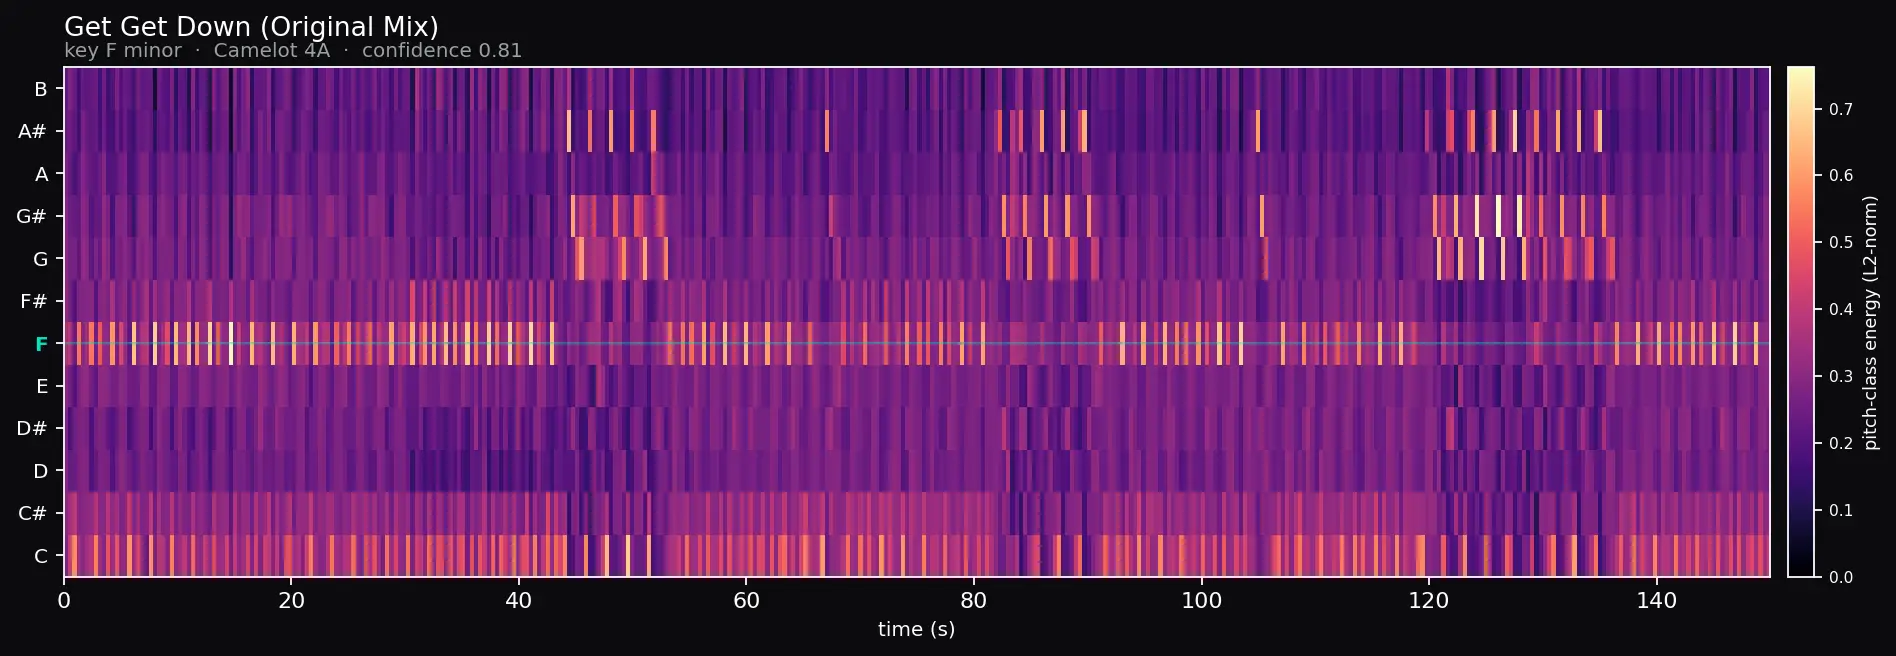Click the A# pitch-class axis label
This screenshot has width=1896, height=656.
click(33, 132)
